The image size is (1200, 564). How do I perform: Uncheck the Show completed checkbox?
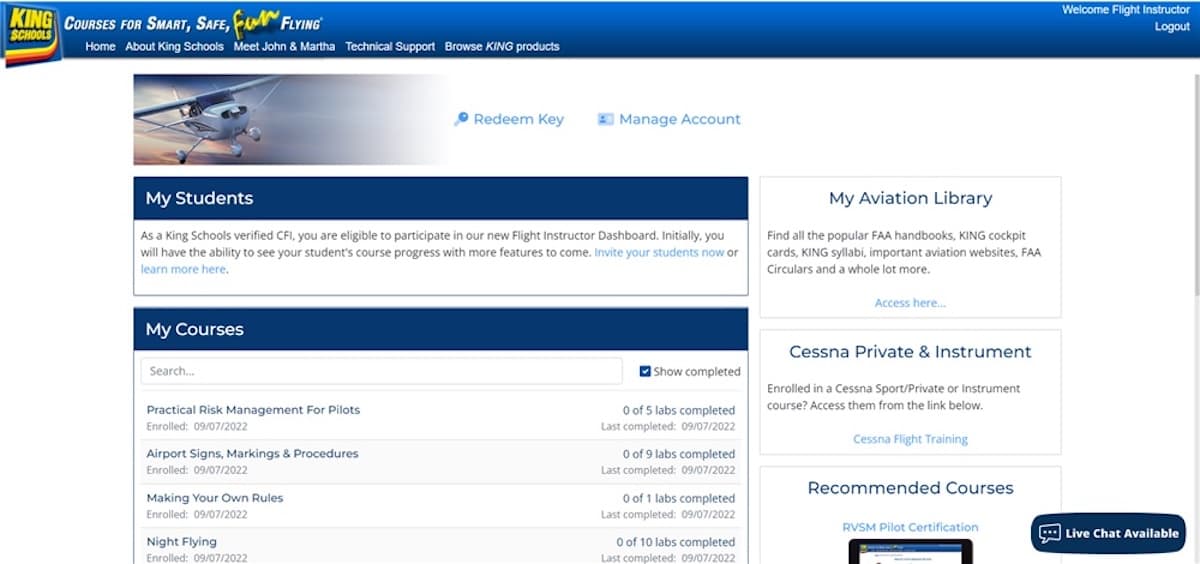645,371
